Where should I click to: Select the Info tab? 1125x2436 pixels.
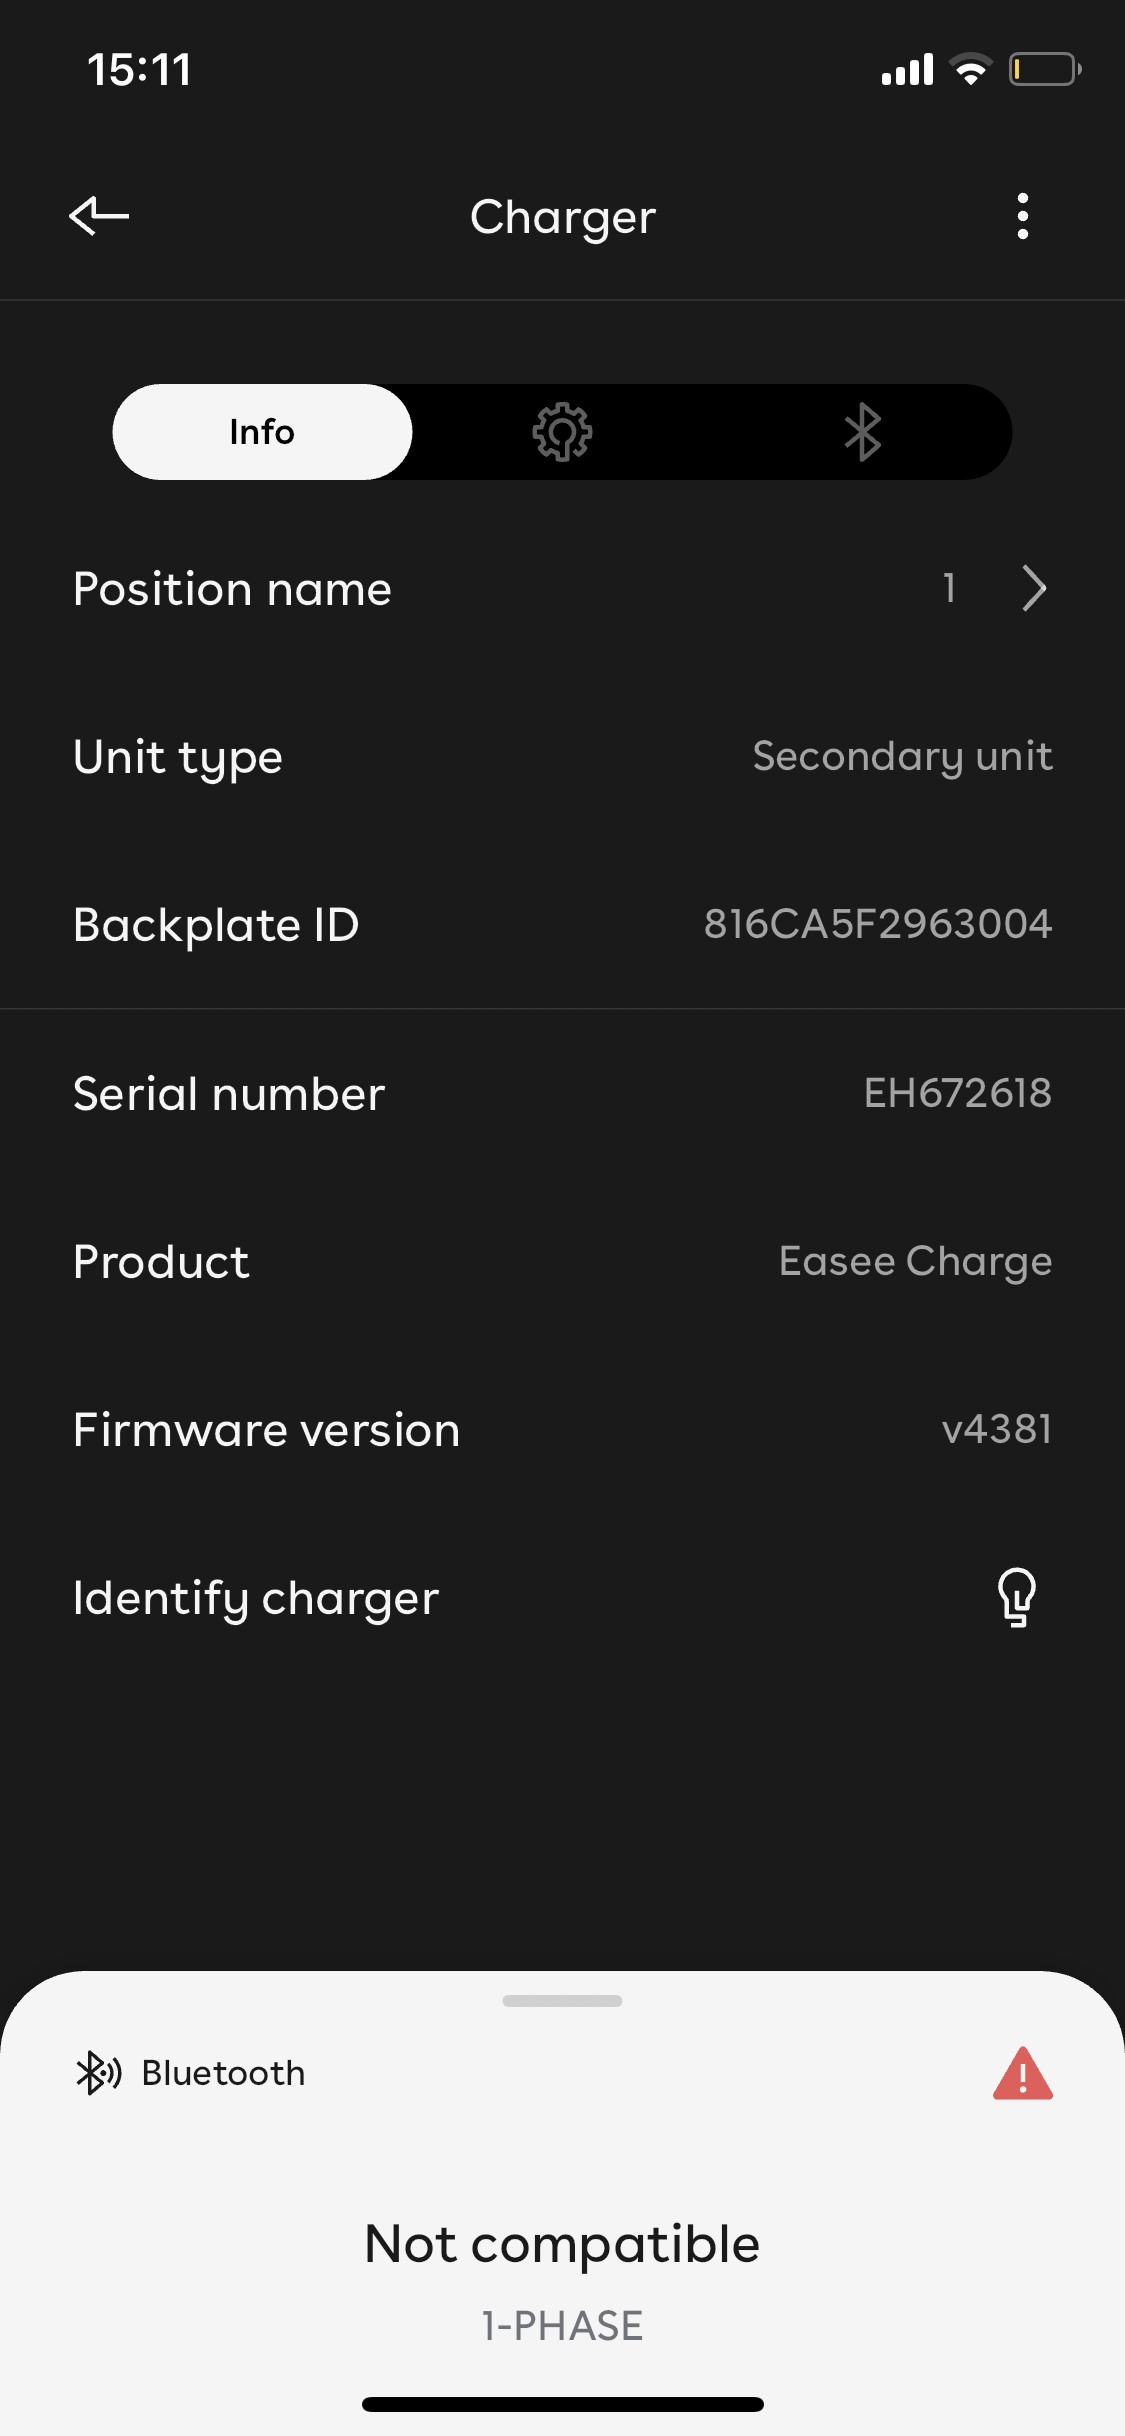pyautogui.click(x=262, y=432)
